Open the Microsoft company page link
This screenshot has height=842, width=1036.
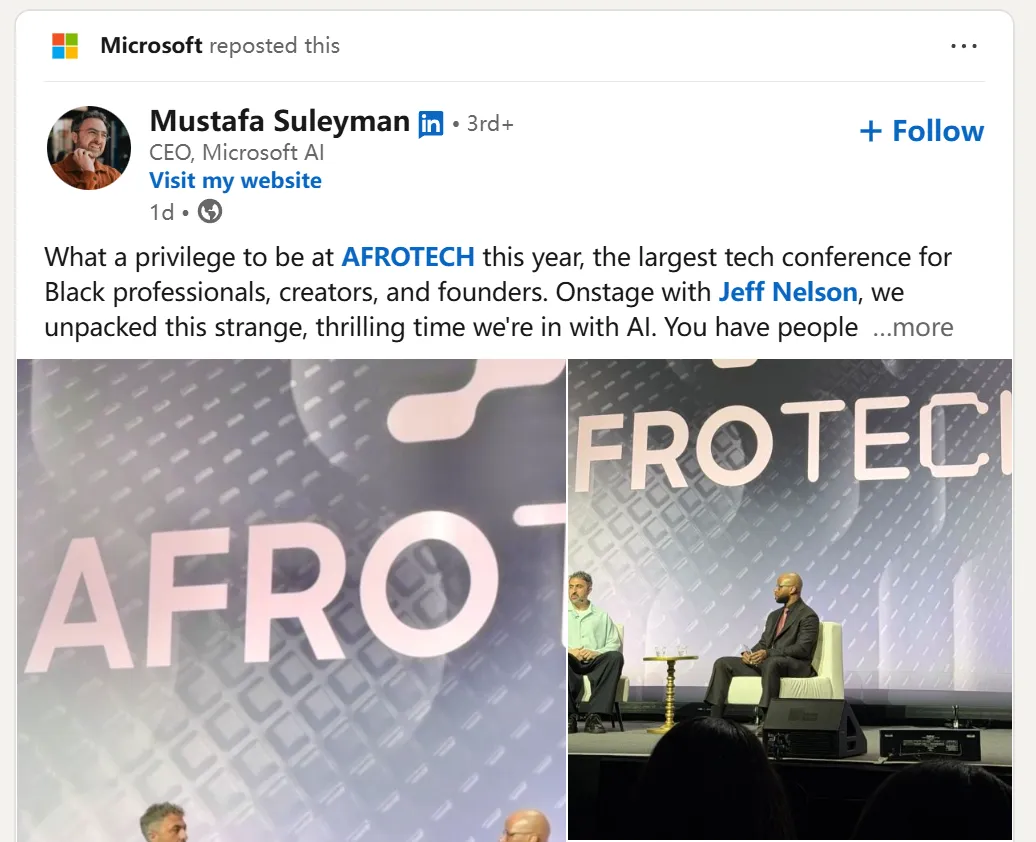pyautogui.click(x=151, y=46)
